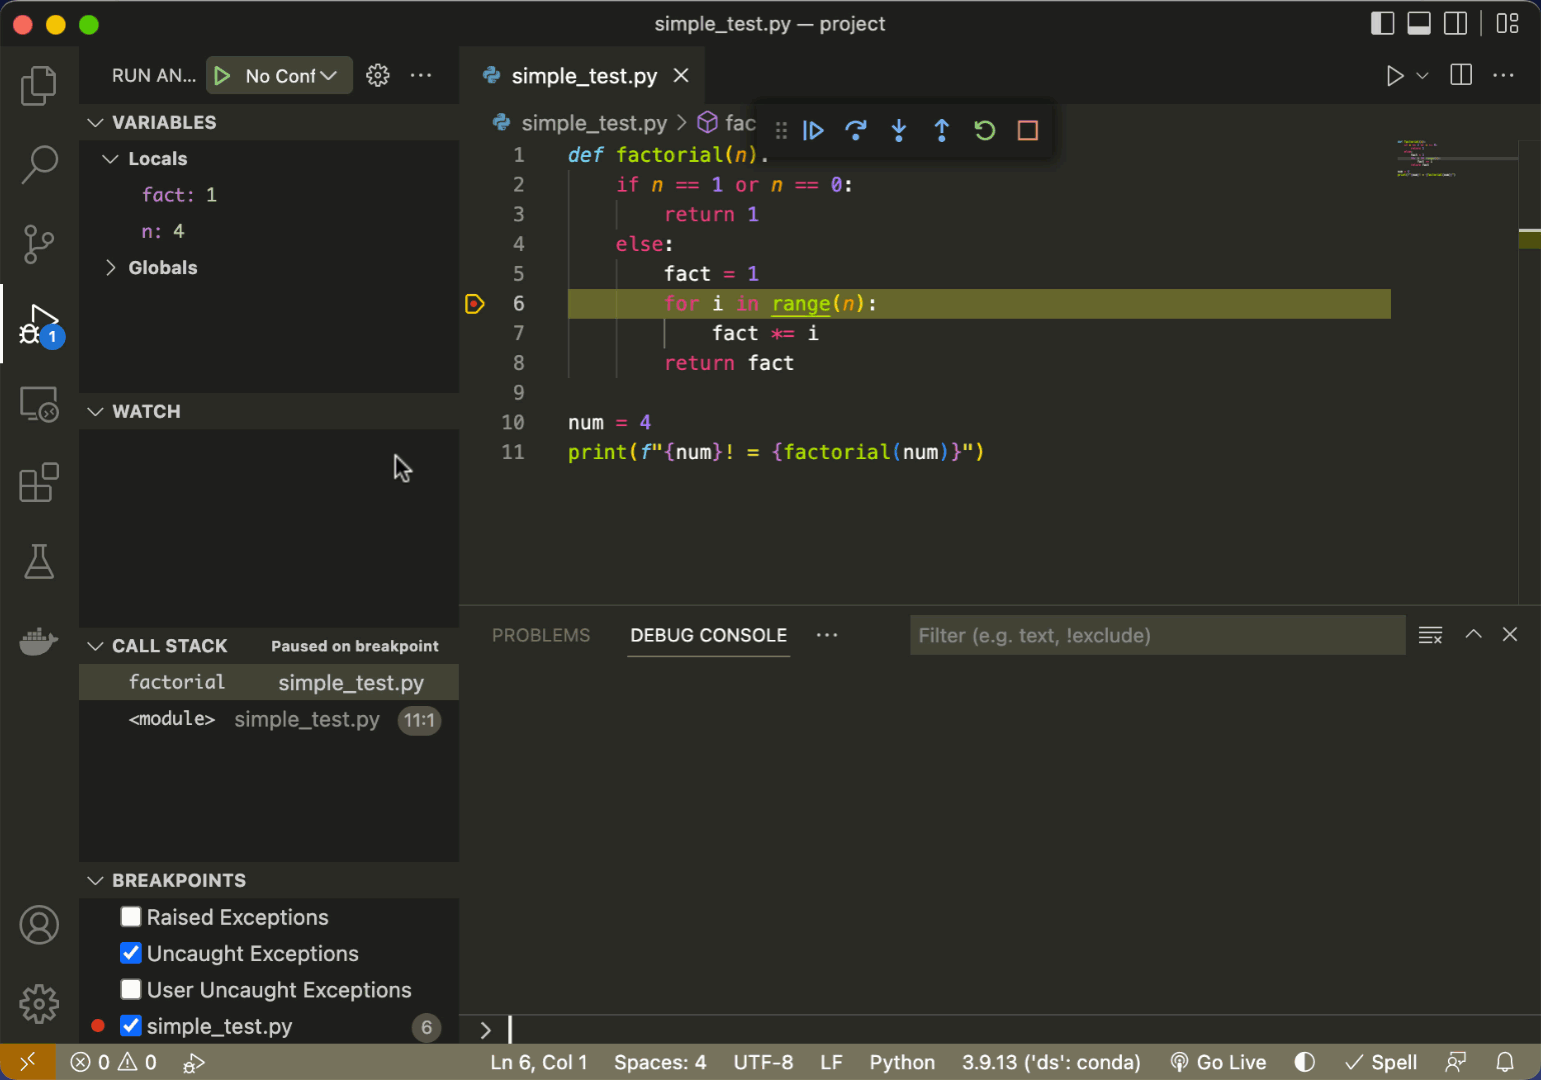Open the Accounts menu icon
Screen dimensions: 1541x1080
(39, 925)
